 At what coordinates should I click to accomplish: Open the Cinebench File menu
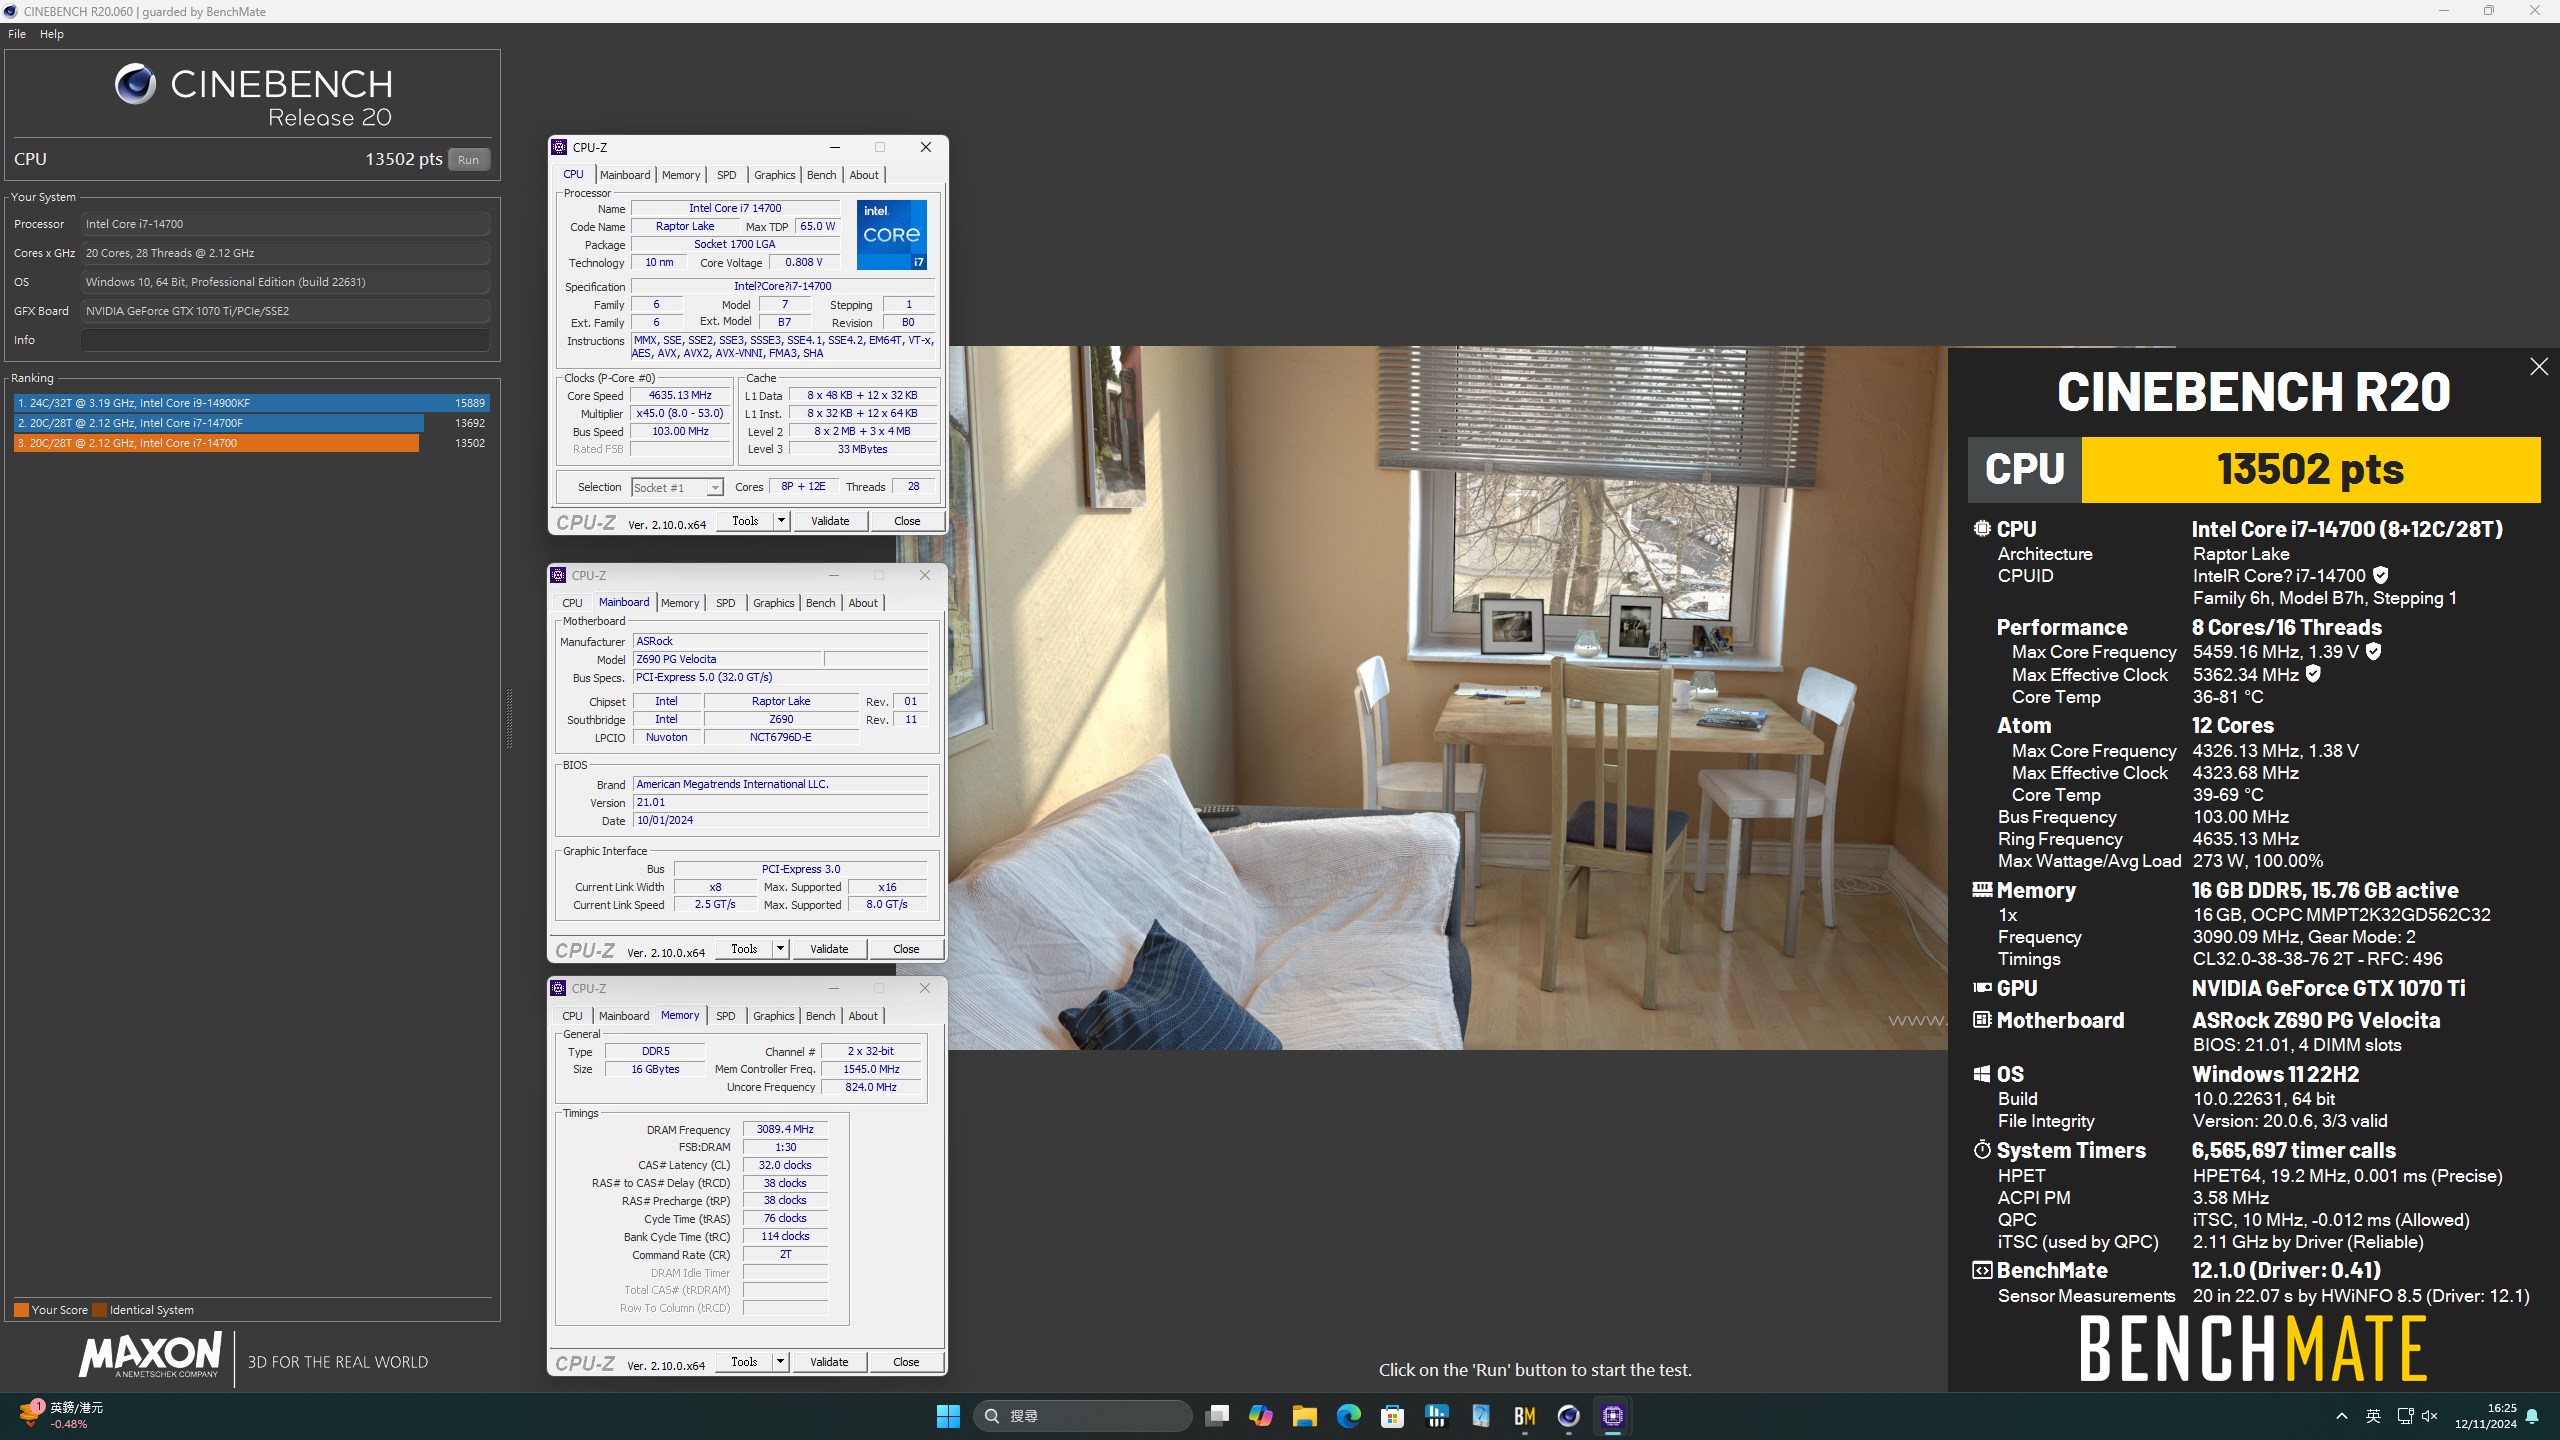17,34
